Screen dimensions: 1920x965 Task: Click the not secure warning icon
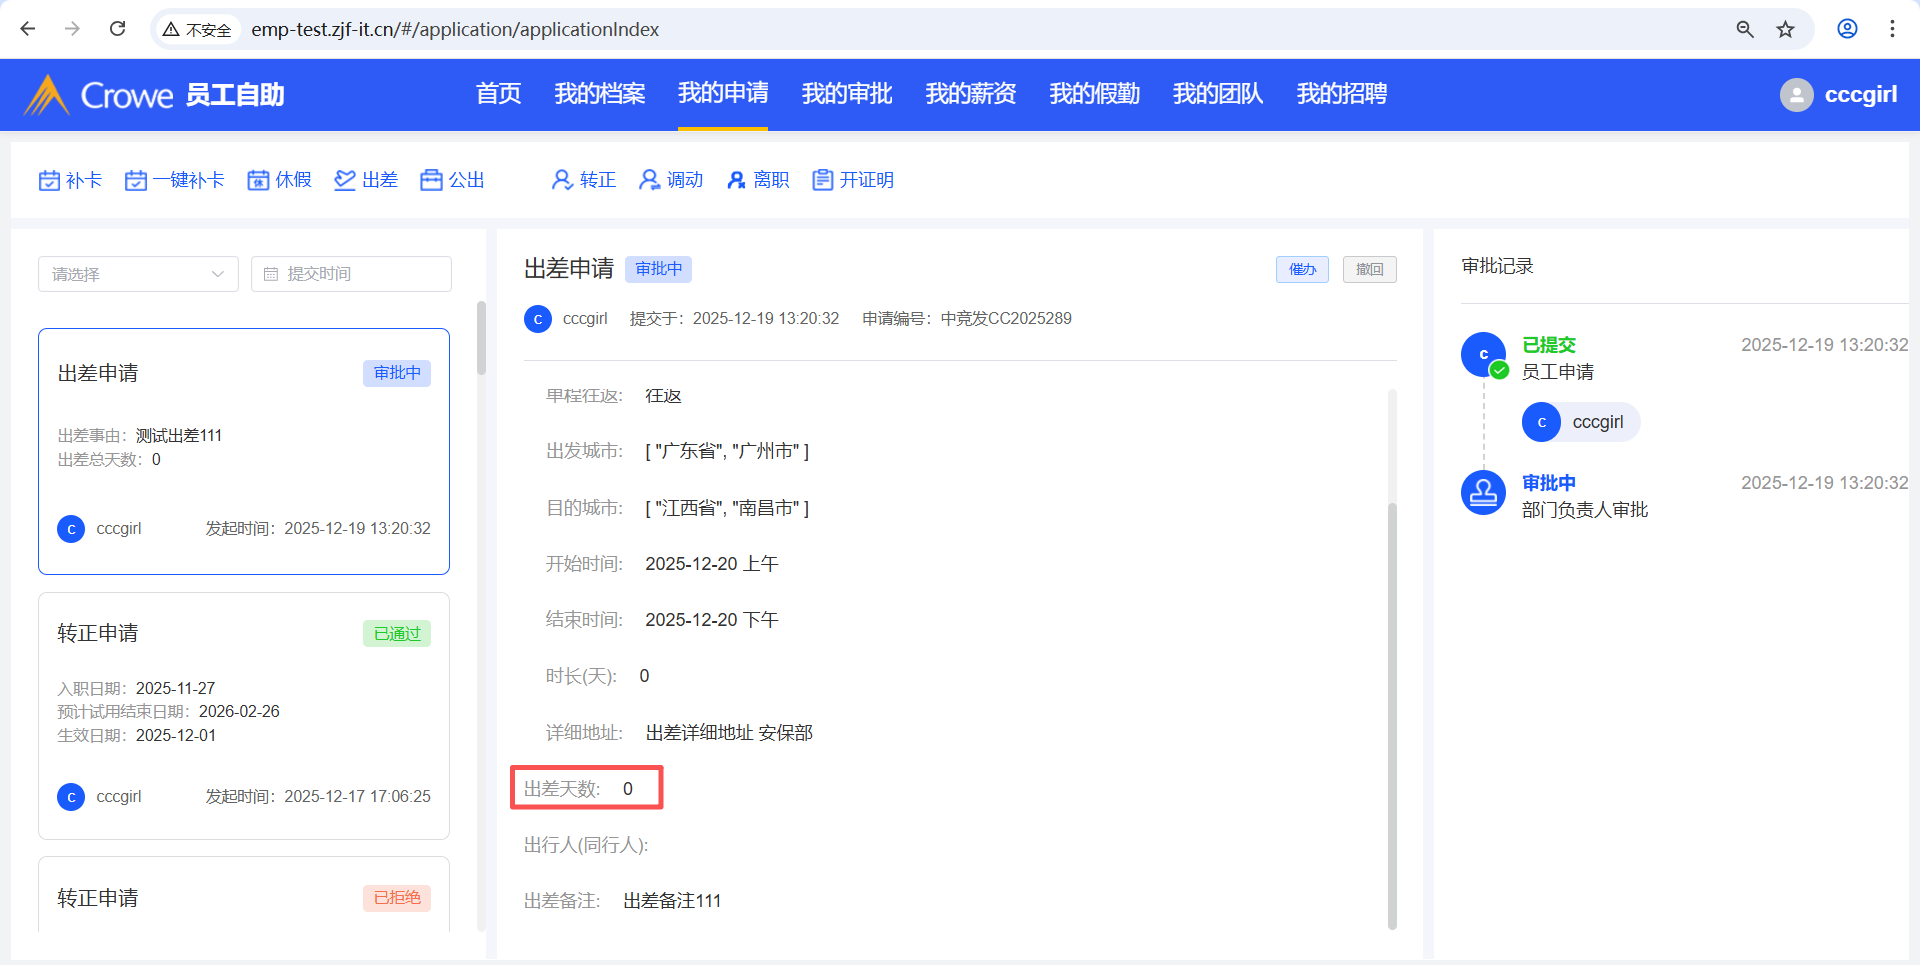point(171,30)
